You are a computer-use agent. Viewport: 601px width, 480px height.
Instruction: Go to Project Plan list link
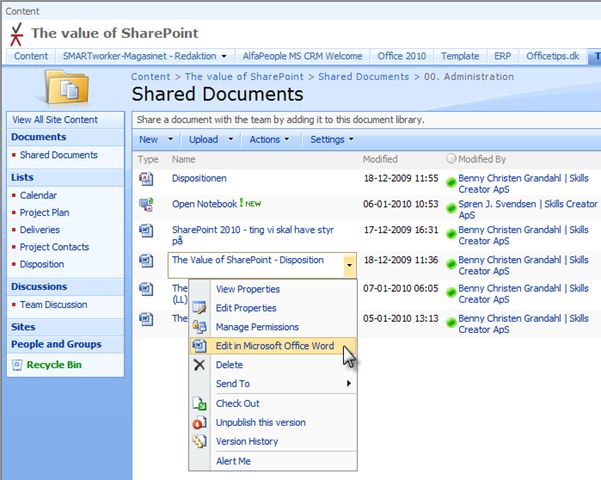tap(45, 213)
